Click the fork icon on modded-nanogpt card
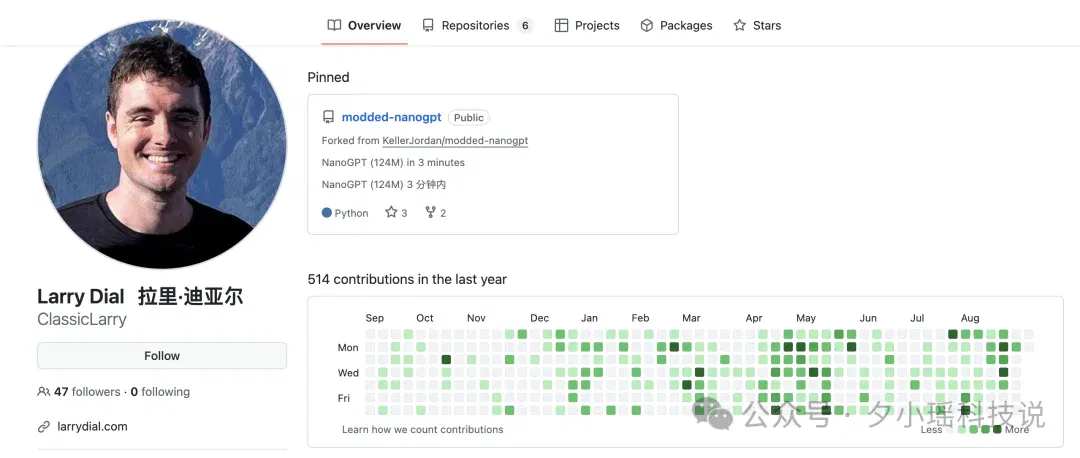 pos(430,212)
